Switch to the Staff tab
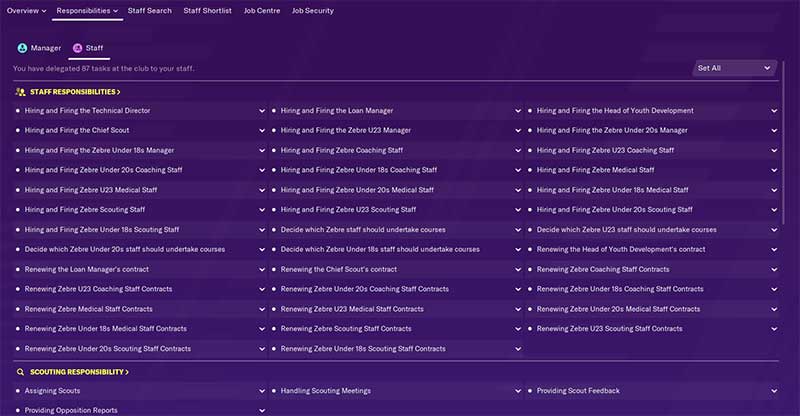Screen dimensions: 800x416 (x=88, y=48)
